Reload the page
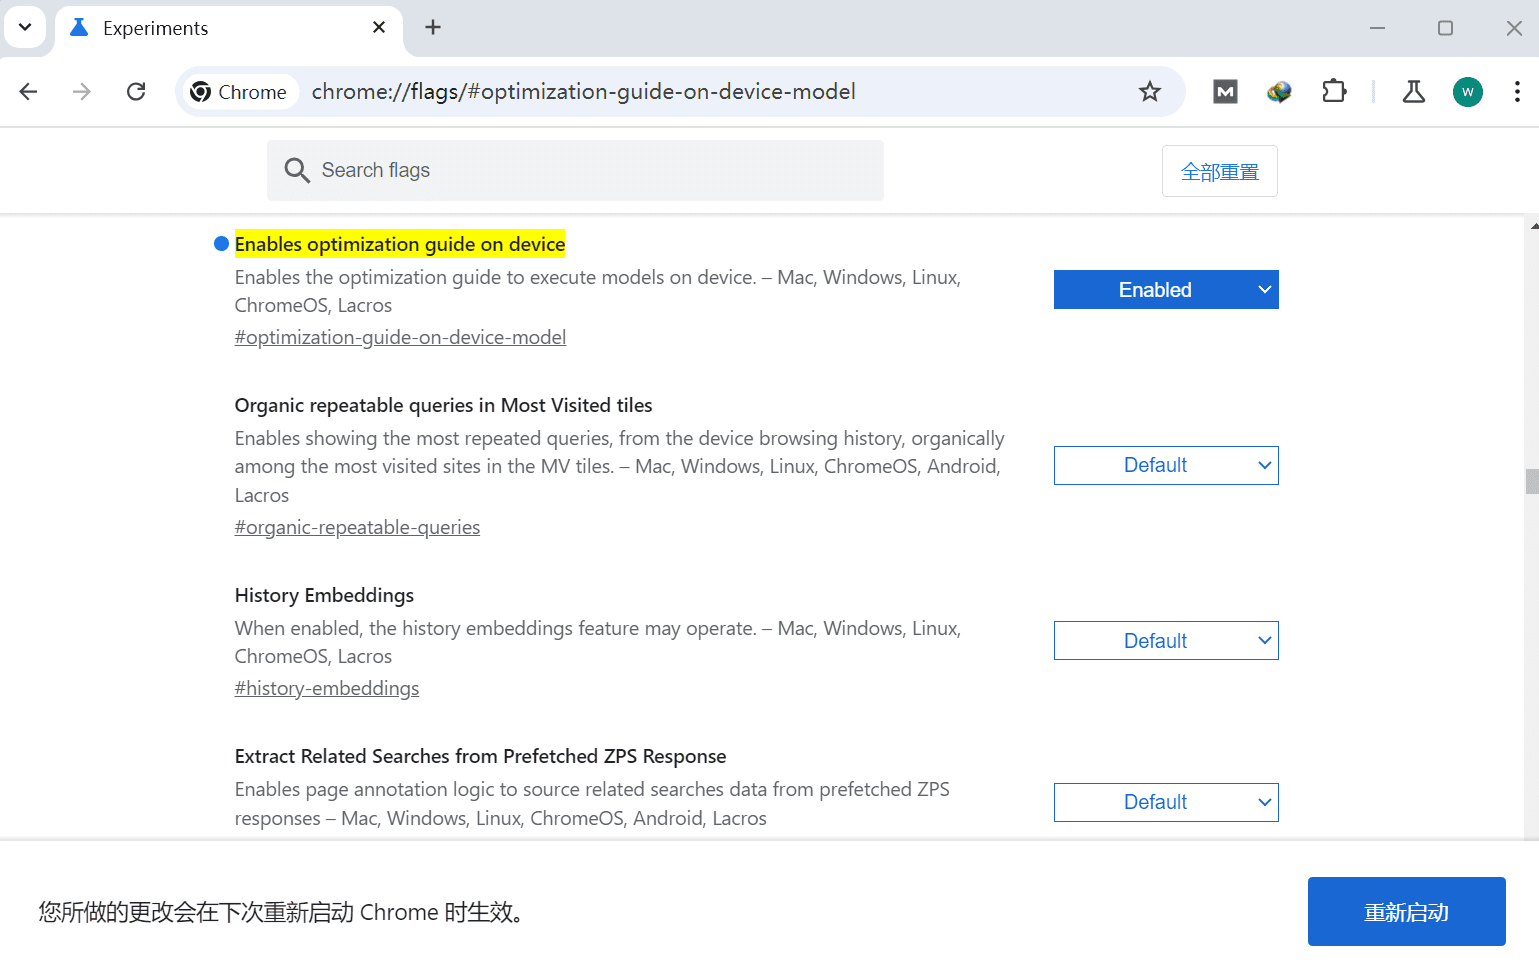Image resolution: width=1539 pixels, height=970 pixels. coord(136,91)
